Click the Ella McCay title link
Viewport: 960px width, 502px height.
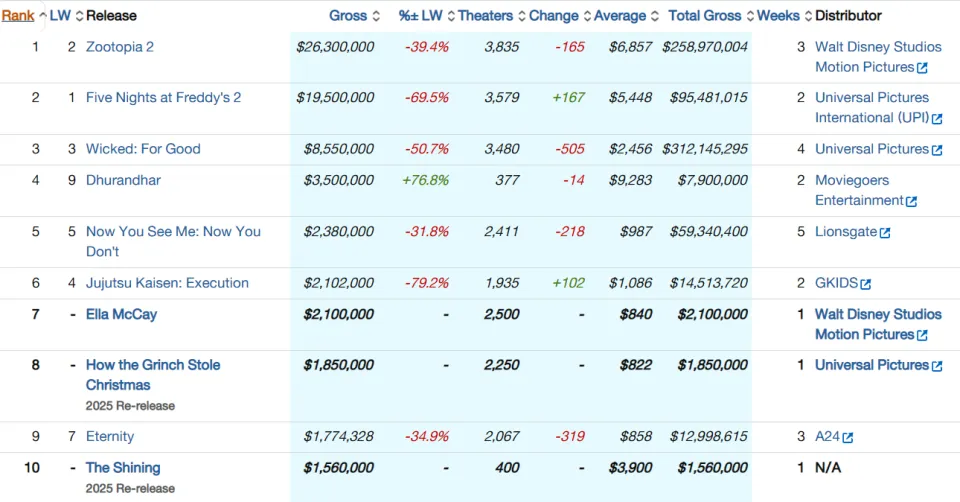point(121,315)
